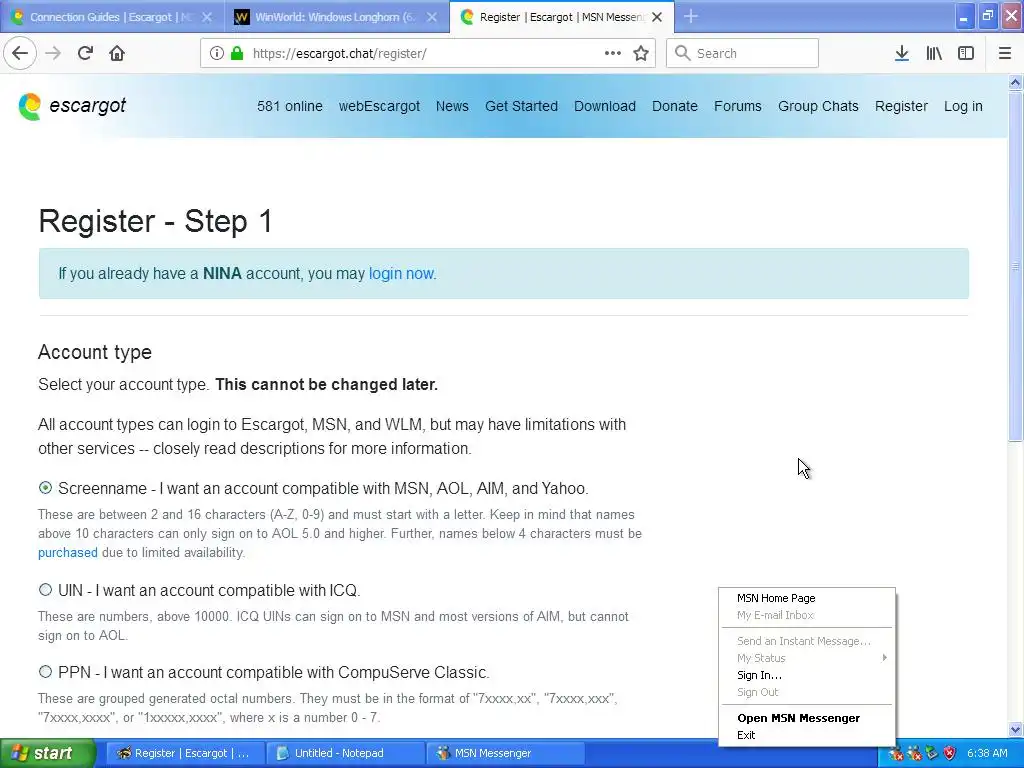The image size is (1024, 768).
Task: Show site information via the info icon
Action: pyautogui.click(x=216, y=53)
